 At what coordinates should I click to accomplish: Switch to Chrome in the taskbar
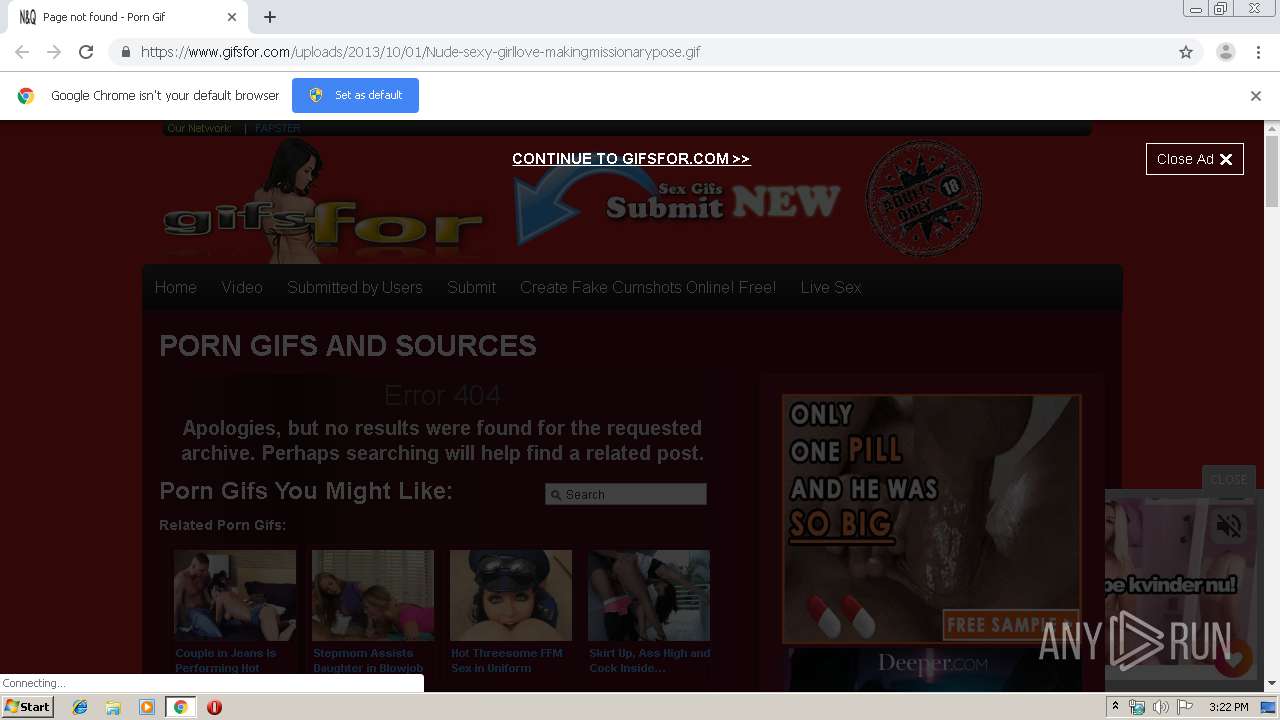pos(181,707)
